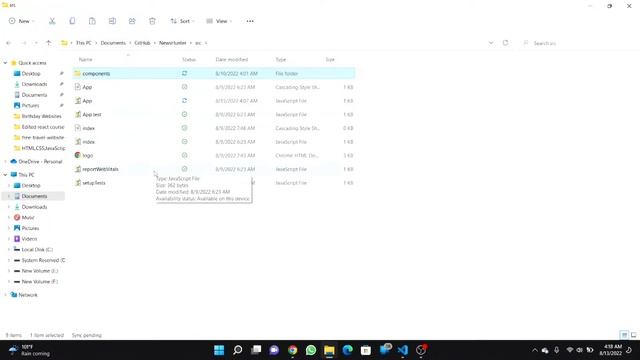Click Newsletter in address breadcrumb

[x=173, y=43]
